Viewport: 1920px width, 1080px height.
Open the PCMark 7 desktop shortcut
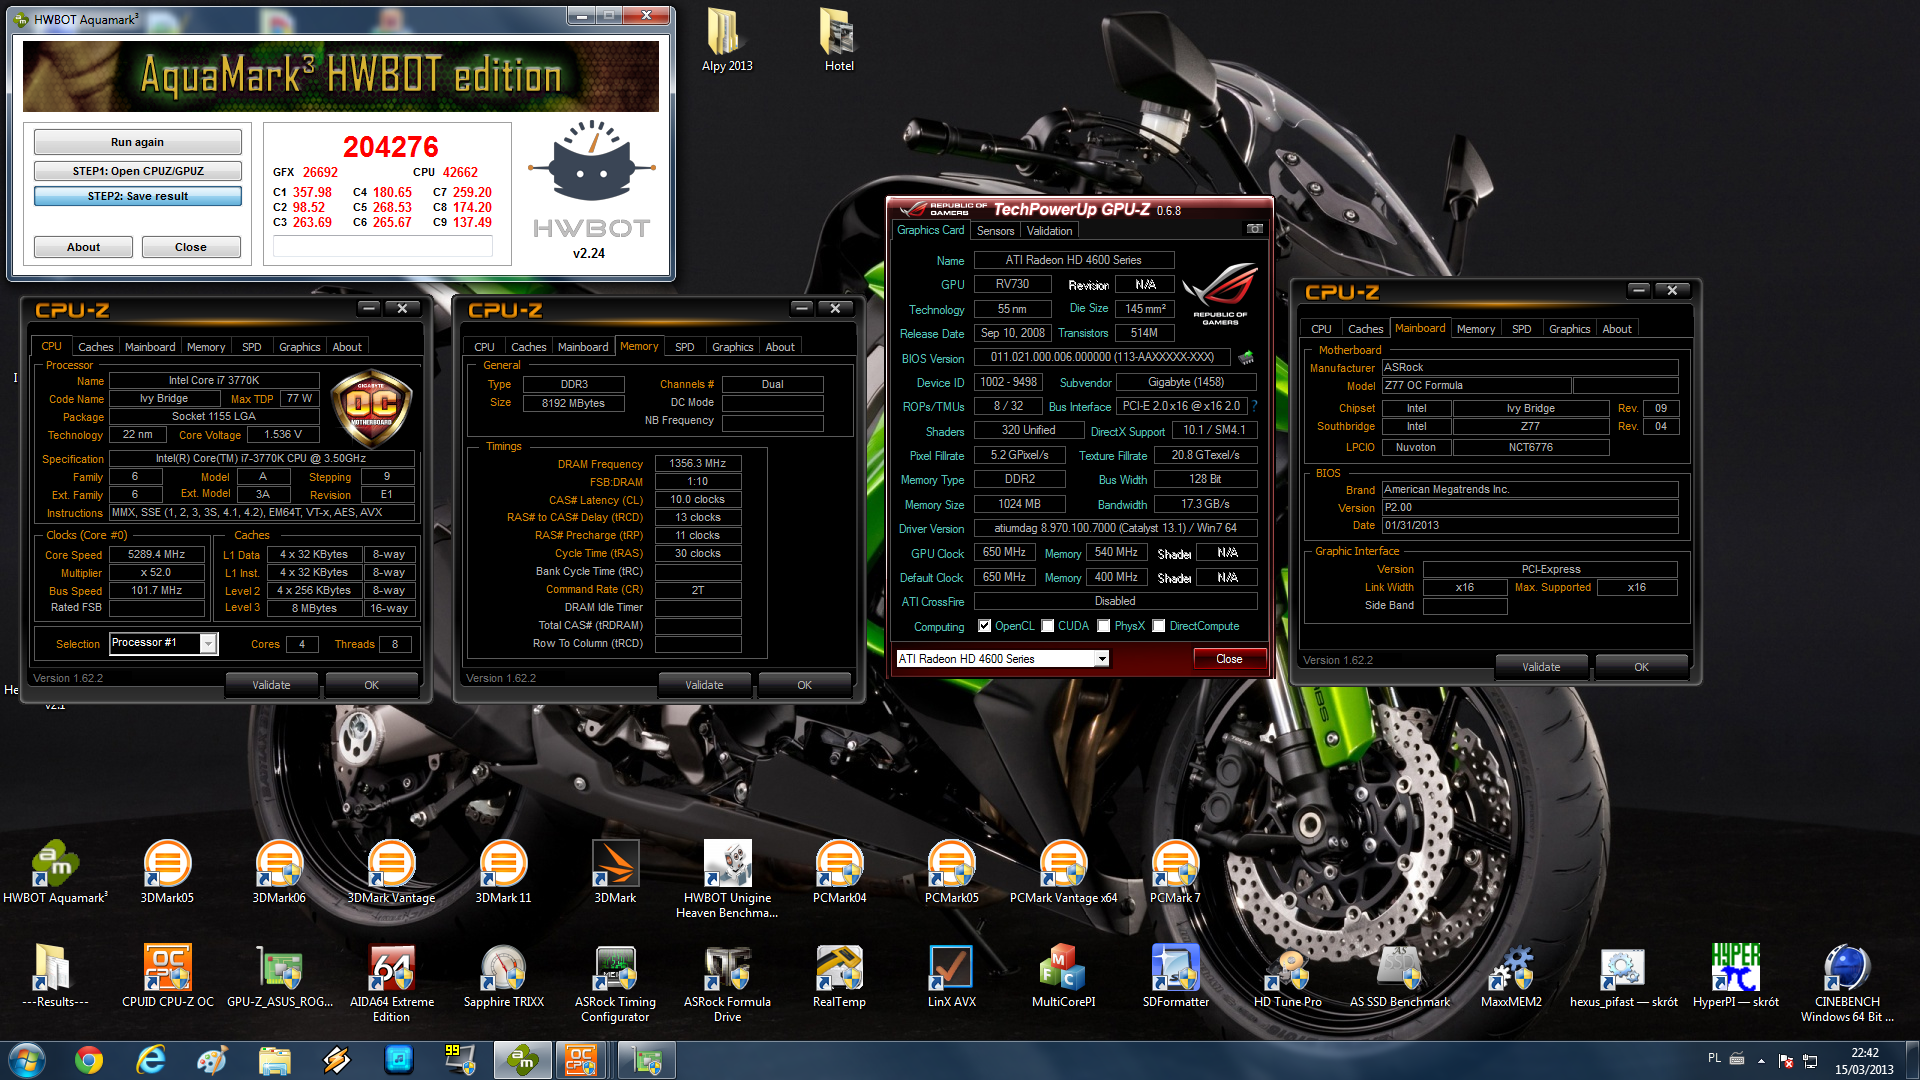(x=1175, y=870)
